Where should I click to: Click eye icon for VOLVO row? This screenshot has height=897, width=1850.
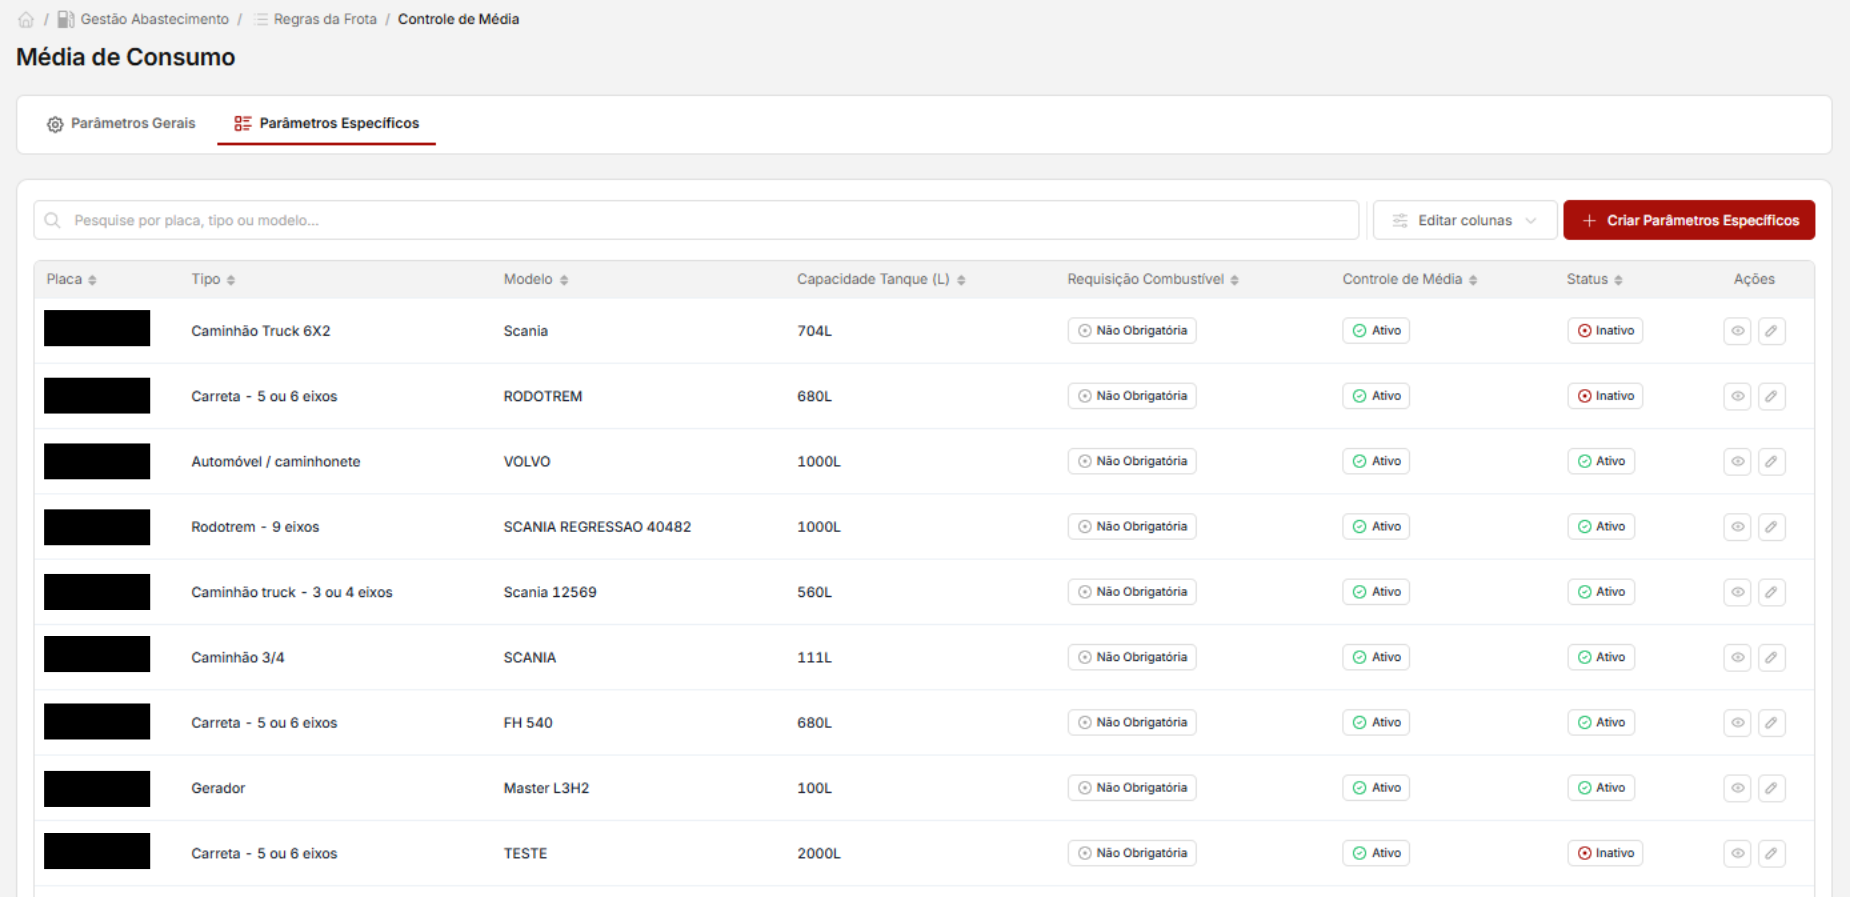[x=1737, y=461]
